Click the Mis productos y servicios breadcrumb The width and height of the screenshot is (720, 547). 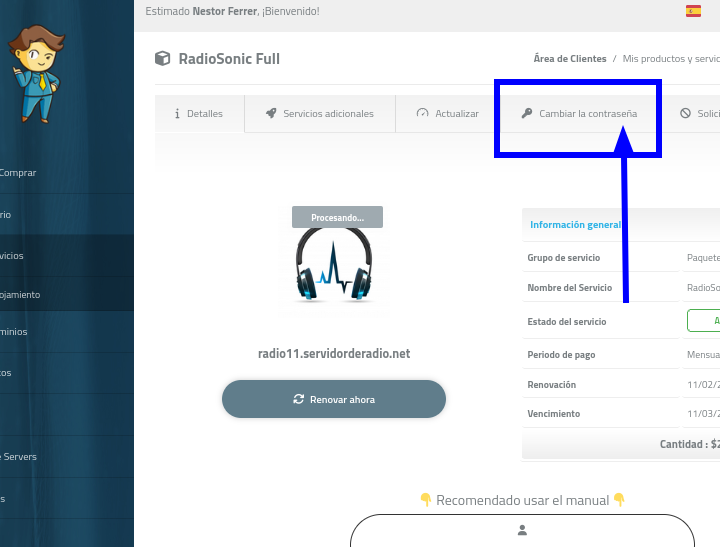(x=671, y=59)
